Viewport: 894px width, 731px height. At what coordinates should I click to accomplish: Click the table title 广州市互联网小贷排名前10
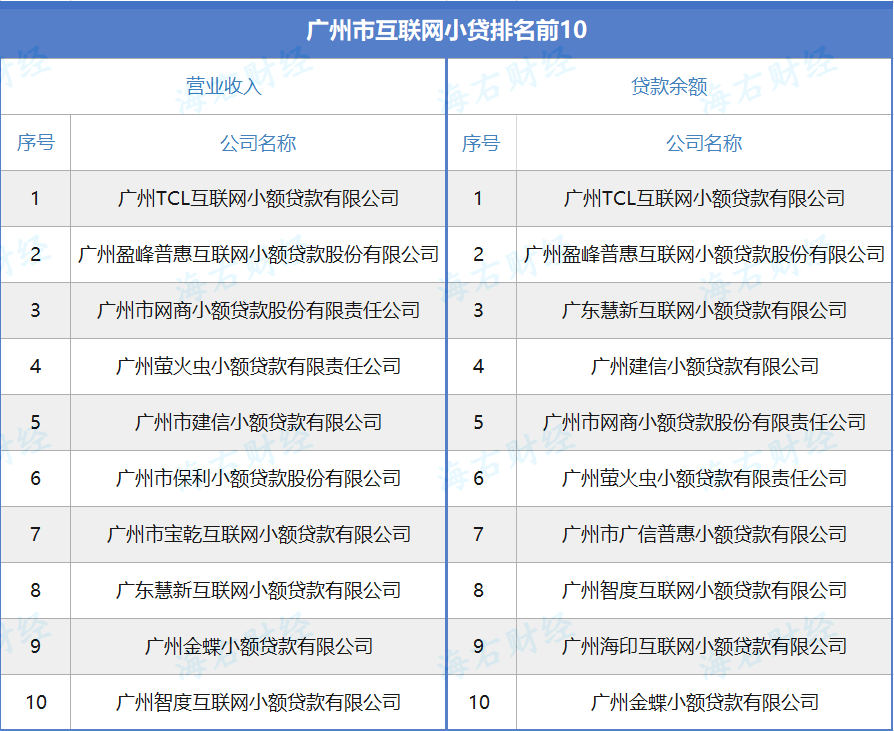click(446, 30)
